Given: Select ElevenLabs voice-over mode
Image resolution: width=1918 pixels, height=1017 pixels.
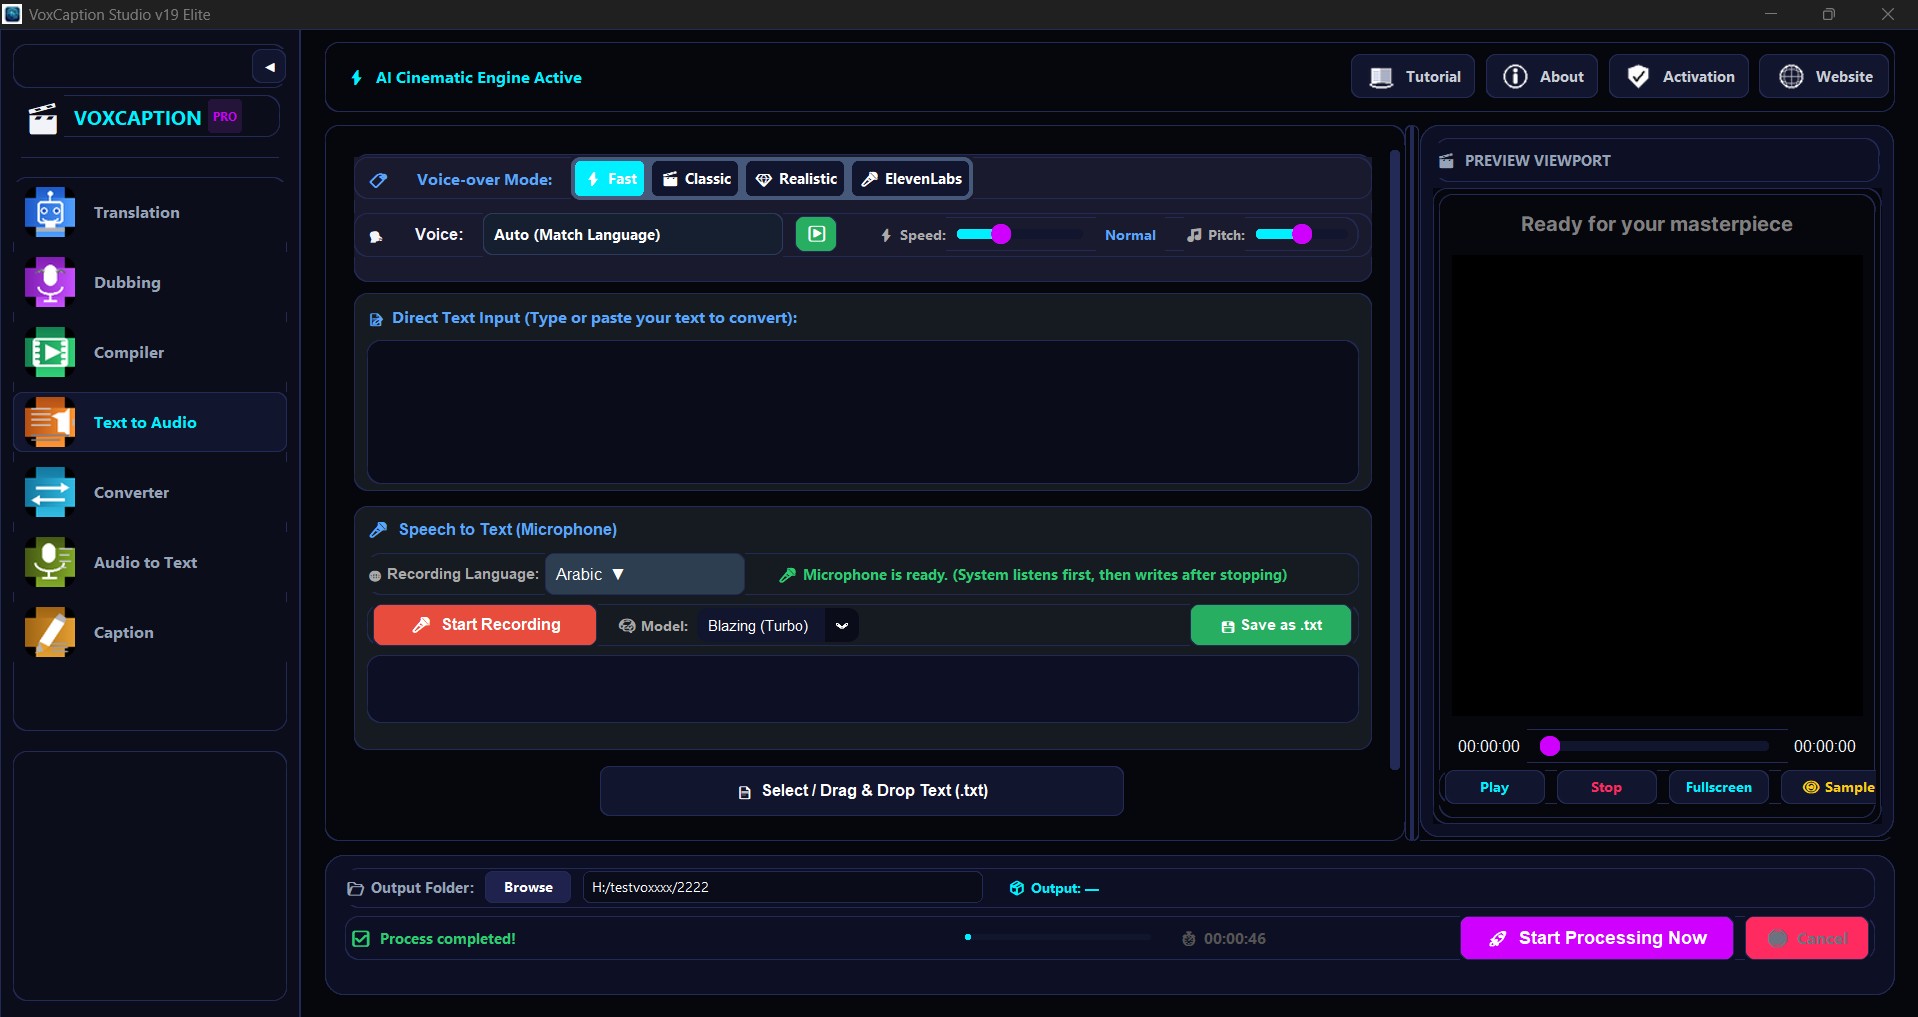Looking at the screenshot, I should point(911,179).
